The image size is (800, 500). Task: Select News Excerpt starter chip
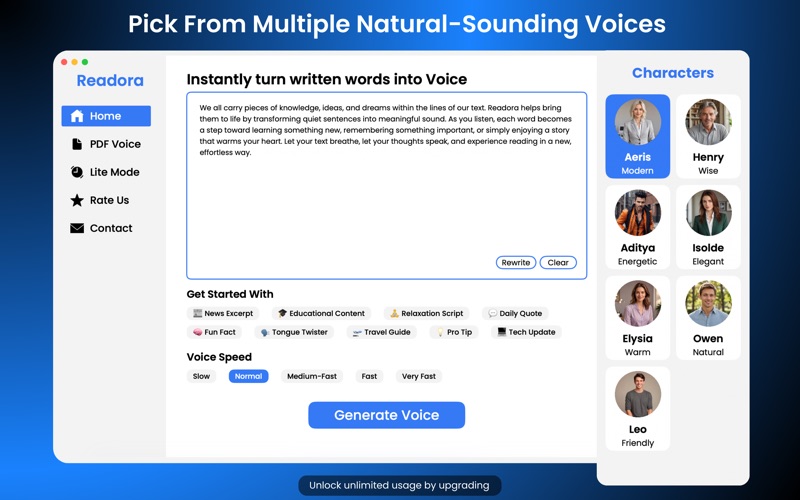click(223, 313)
